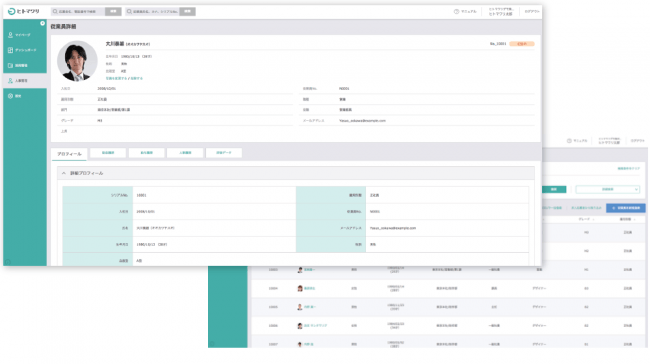The width and height of the screenshot is (650, 364).
Task: Click the ヒトマツリ logo icon
Action: (x=11, y=11)
